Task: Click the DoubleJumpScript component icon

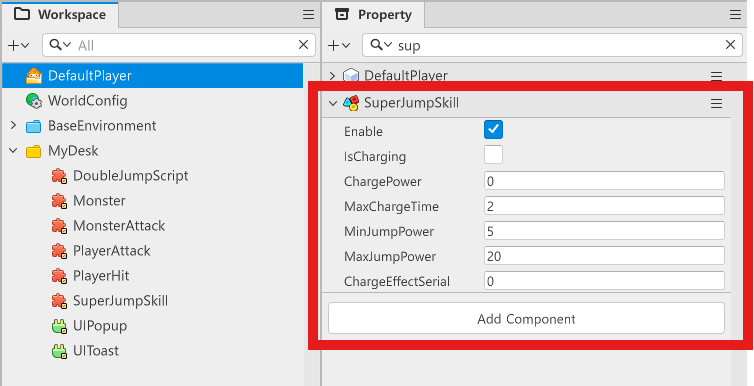Action: (59, 176)
